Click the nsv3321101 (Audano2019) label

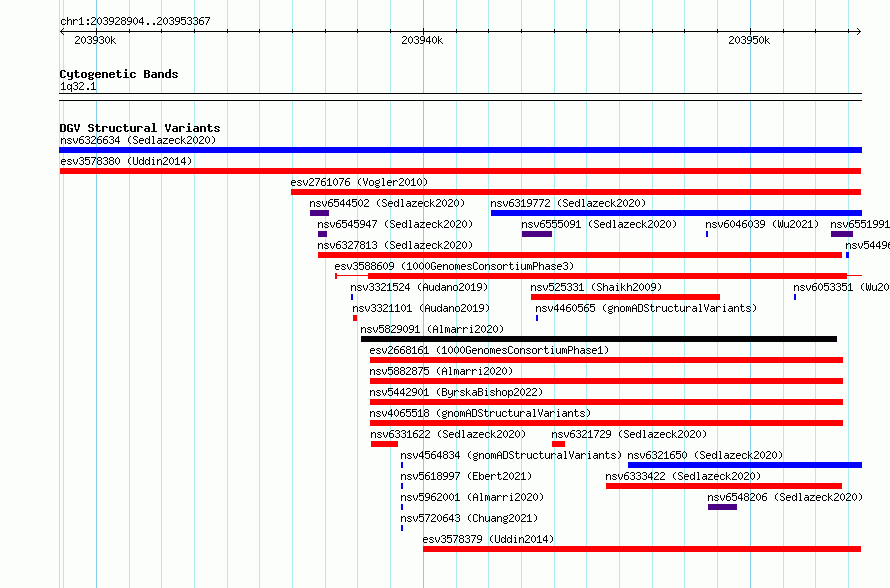tap(421, 308)
